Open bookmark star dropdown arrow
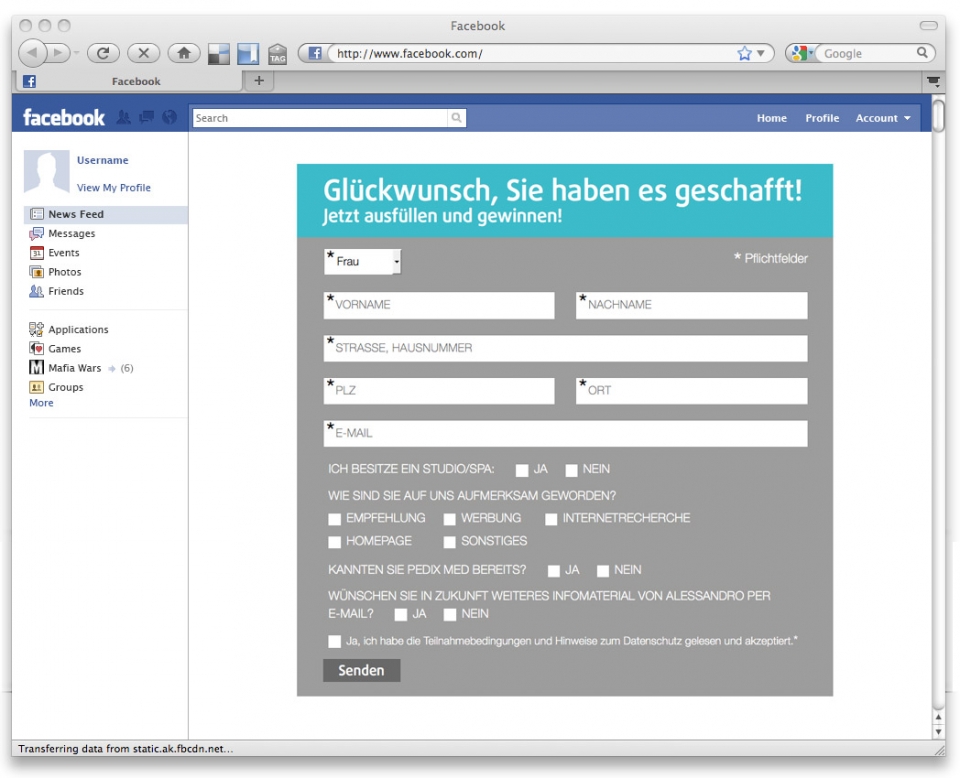 (x=760, y=53)
